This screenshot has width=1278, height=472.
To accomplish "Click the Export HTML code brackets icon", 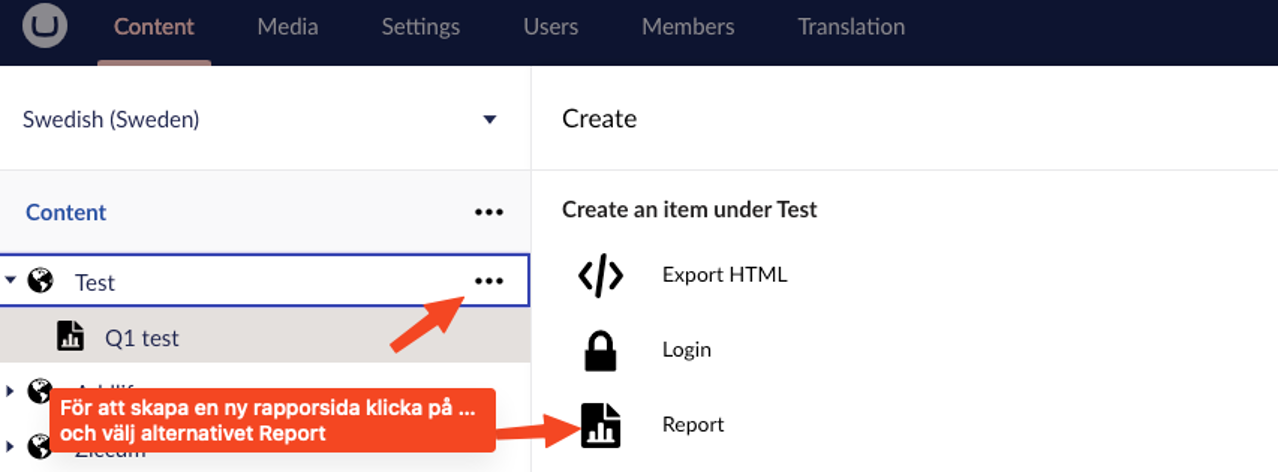I will pos(600,275).
